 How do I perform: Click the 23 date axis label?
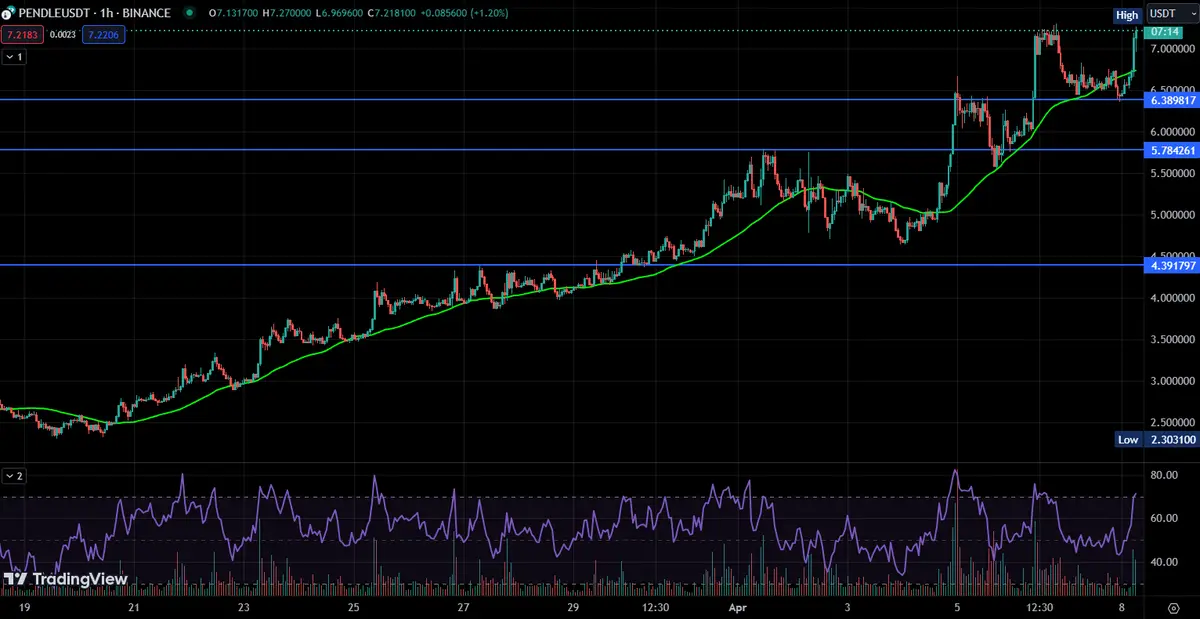(244, 607)
